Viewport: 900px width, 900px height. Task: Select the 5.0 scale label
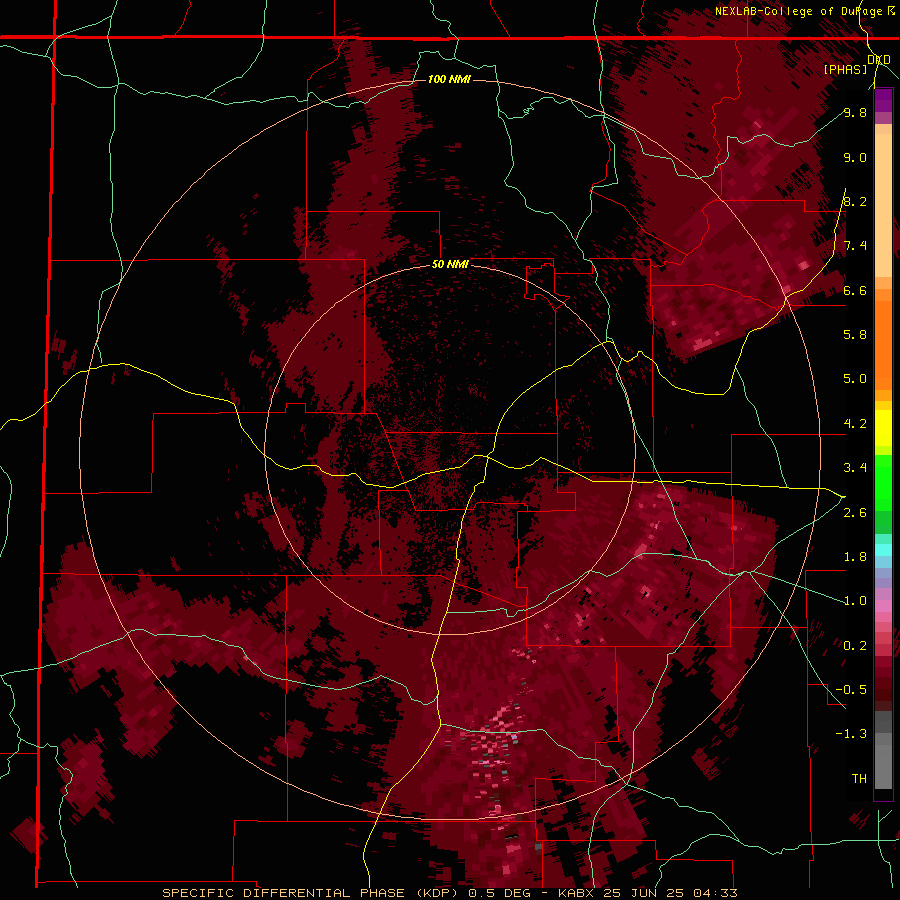pyautogui.click(x=855, y=379)
